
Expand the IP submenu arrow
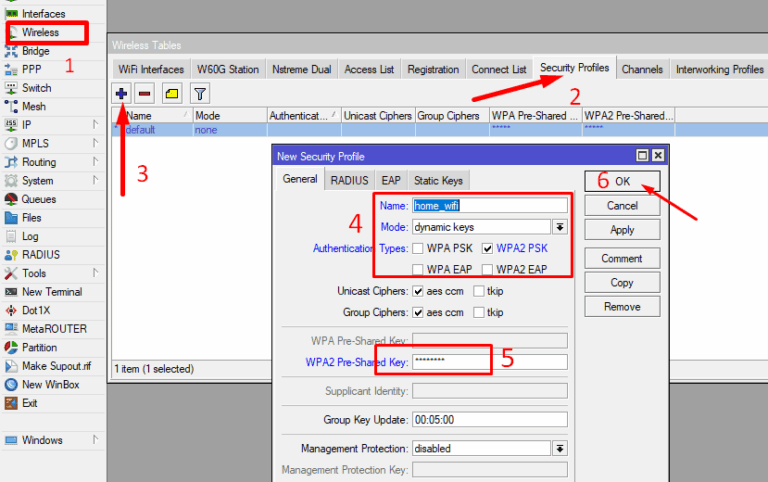pos(96,124)
